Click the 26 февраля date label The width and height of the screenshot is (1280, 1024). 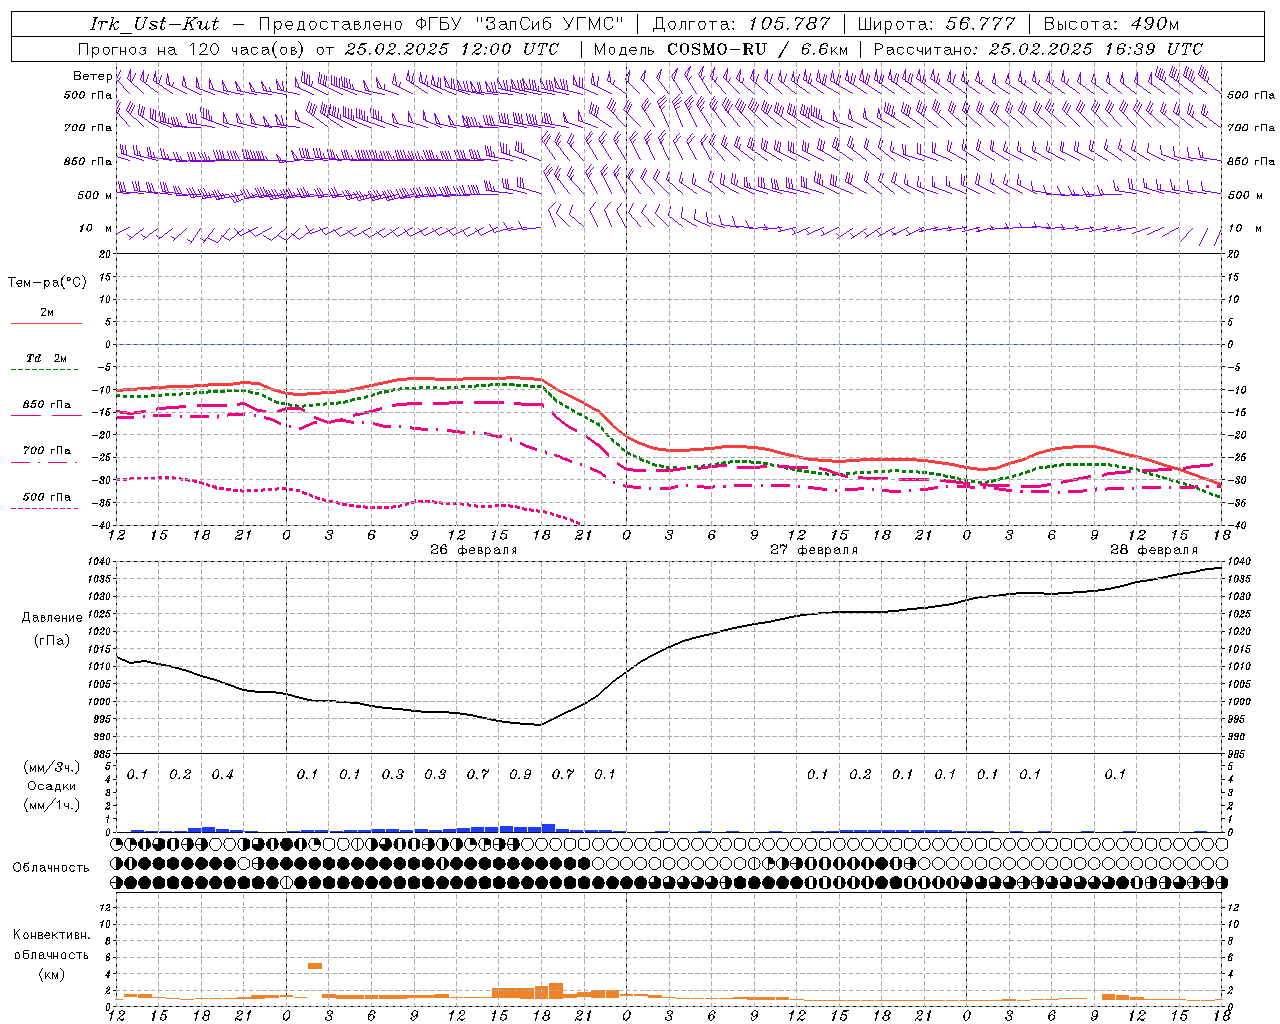point(474,550)
